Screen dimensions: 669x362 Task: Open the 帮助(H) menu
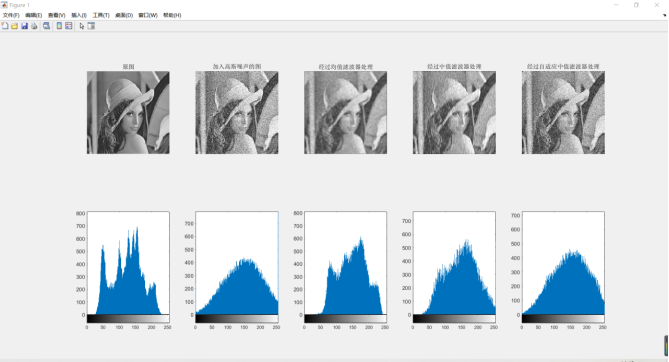click(172, 15)
